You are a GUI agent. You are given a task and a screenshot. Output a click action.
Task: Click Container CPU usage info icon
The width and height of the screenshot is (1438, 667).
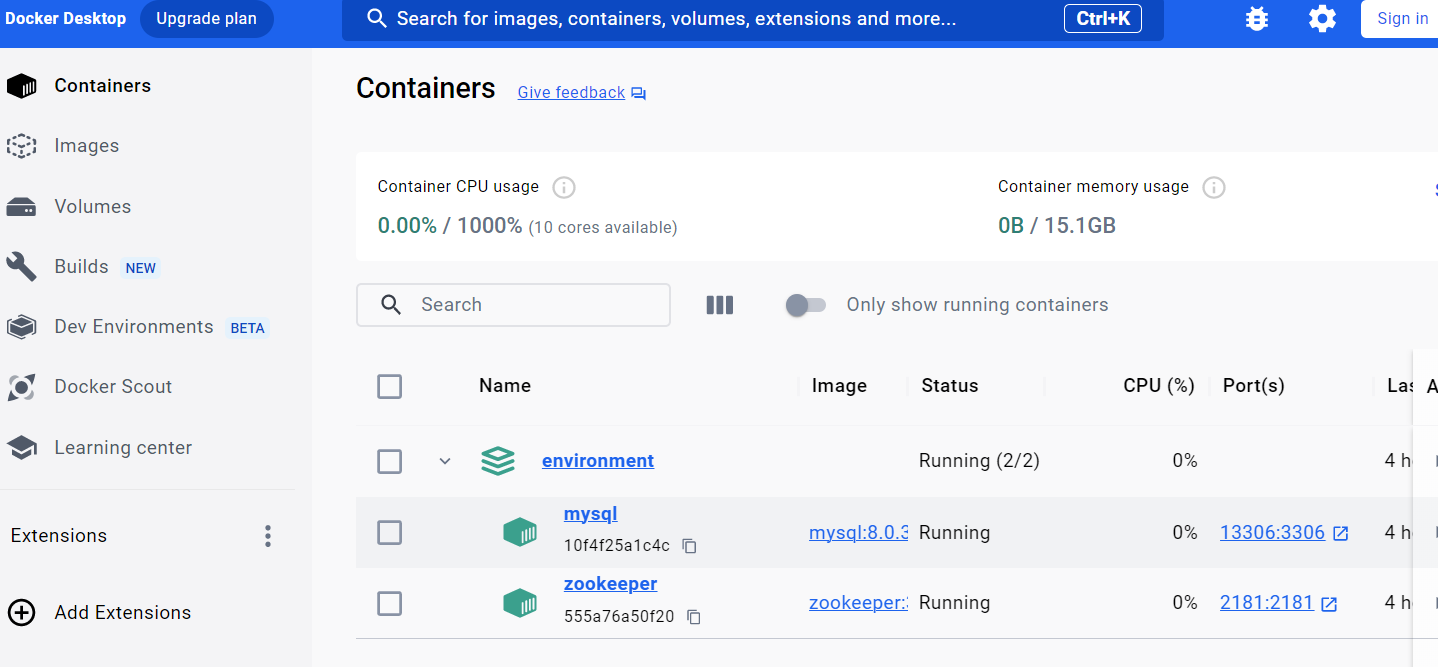click(564, 187)
